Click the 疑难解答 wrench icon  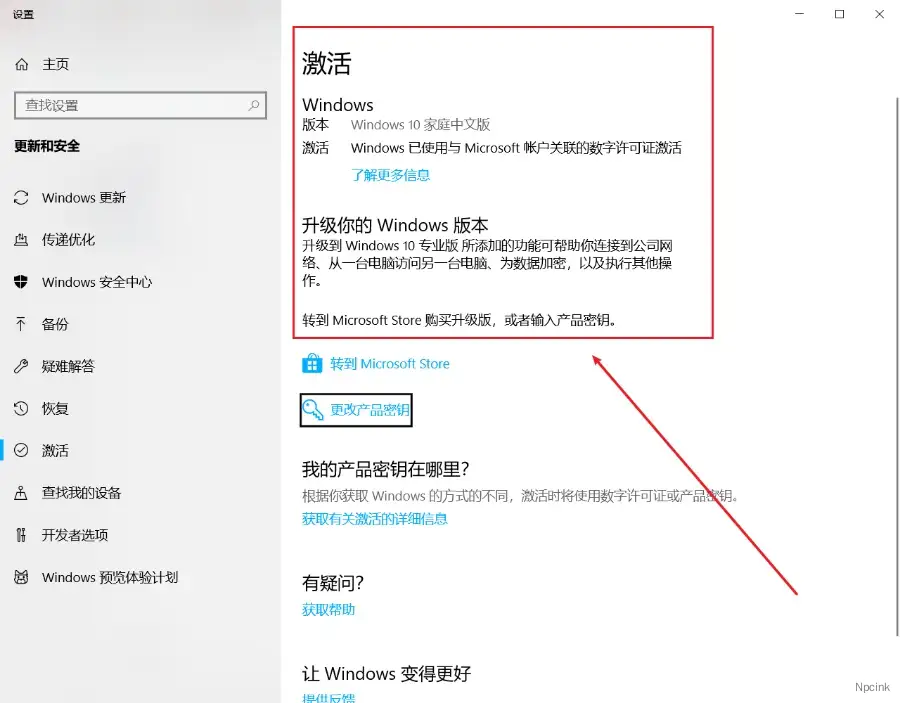click(21, 366)
